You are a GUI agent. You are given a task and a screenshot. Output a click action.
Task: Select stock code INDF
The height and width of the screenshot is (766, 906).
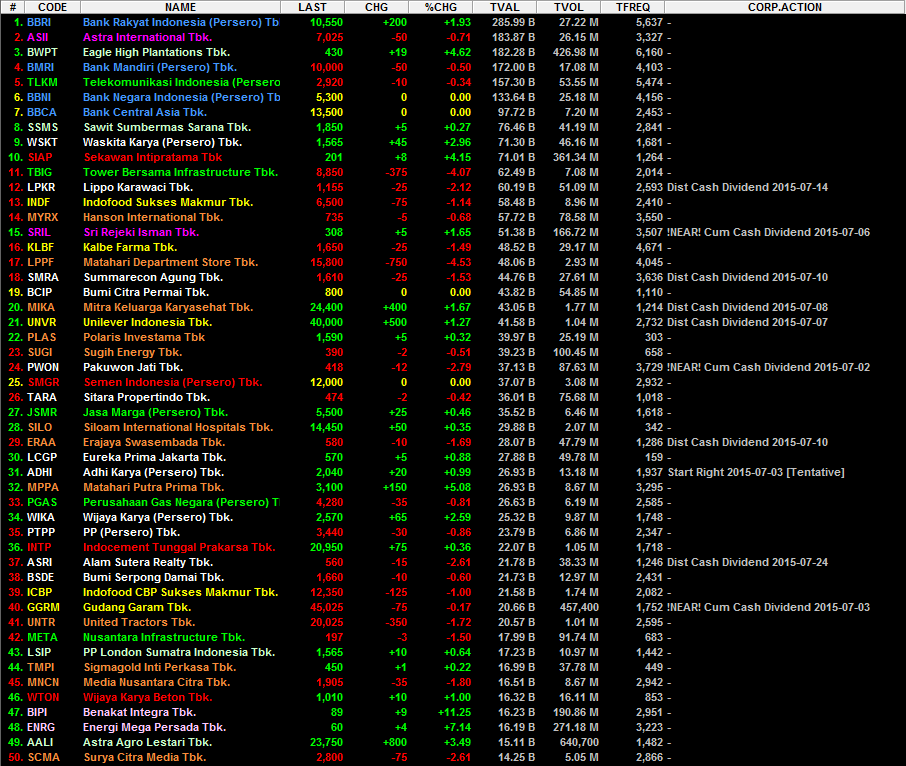[38, 202]
